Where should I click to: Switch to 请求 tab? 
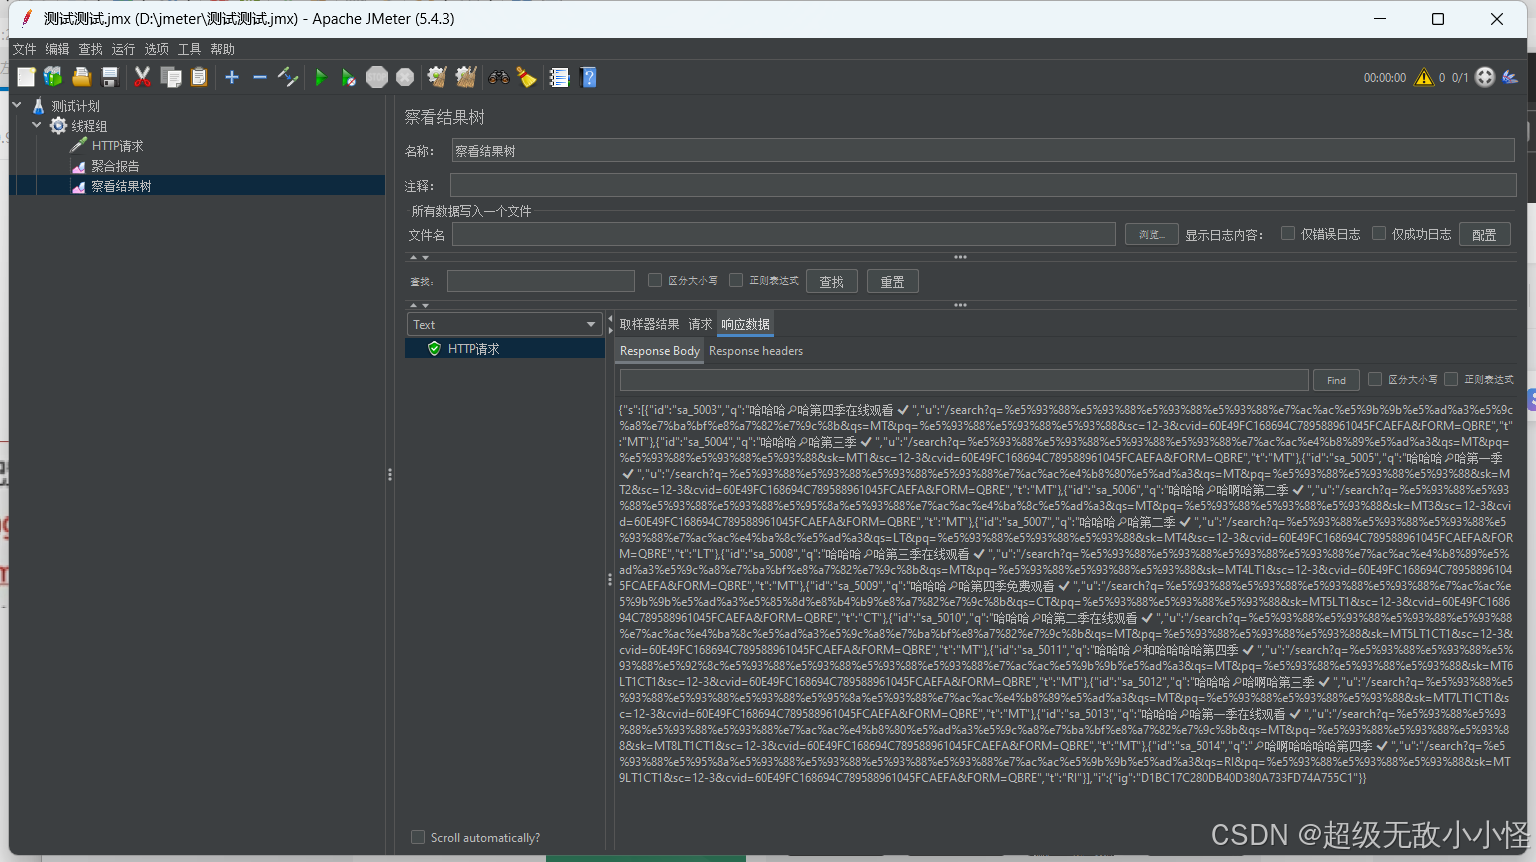click(700, 324)
